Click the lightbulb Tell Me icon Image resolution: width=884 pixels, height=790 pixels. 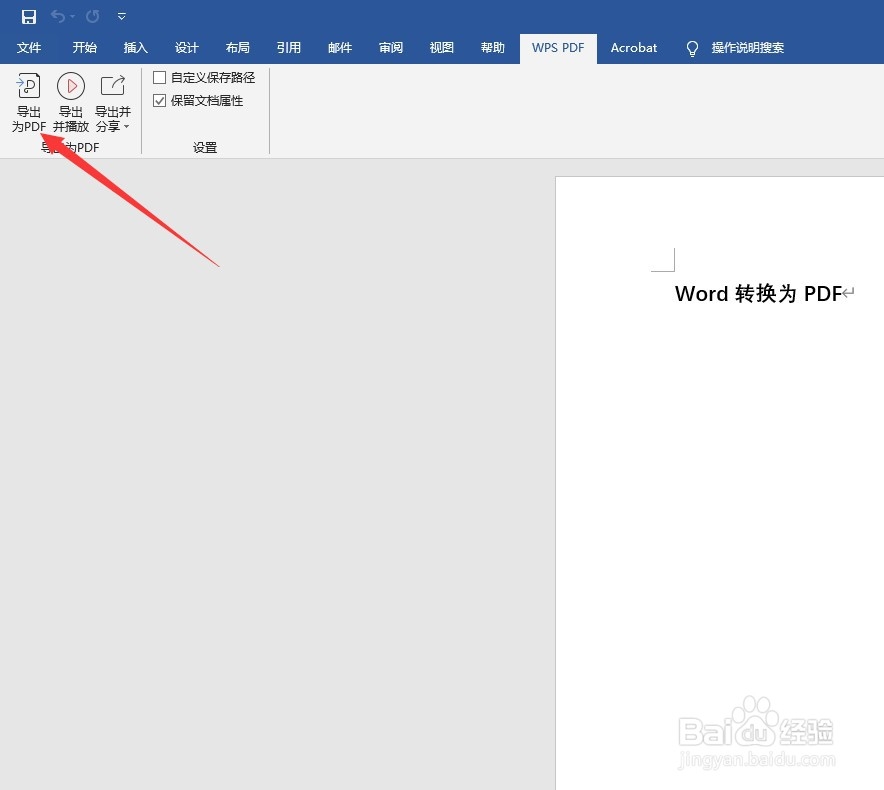point(692,48)
